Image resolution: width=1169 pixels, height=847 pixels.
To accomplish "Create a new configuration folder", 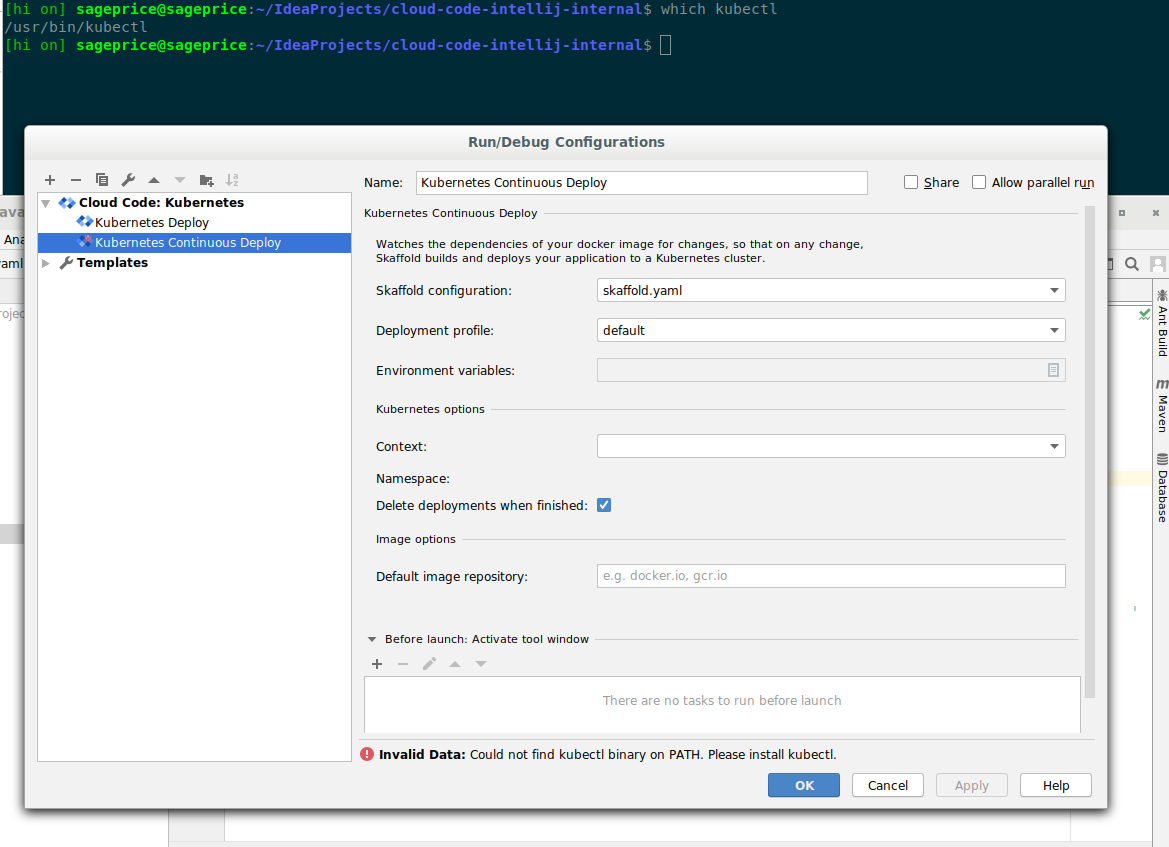I will click(206, 180).
